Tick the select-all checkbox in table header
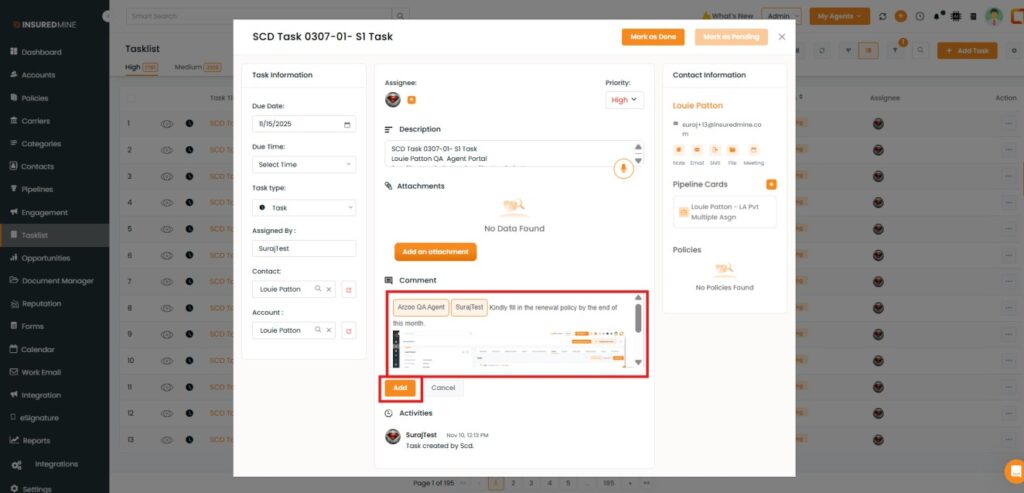Screen dimensions: 1024x493 [130, 98]
